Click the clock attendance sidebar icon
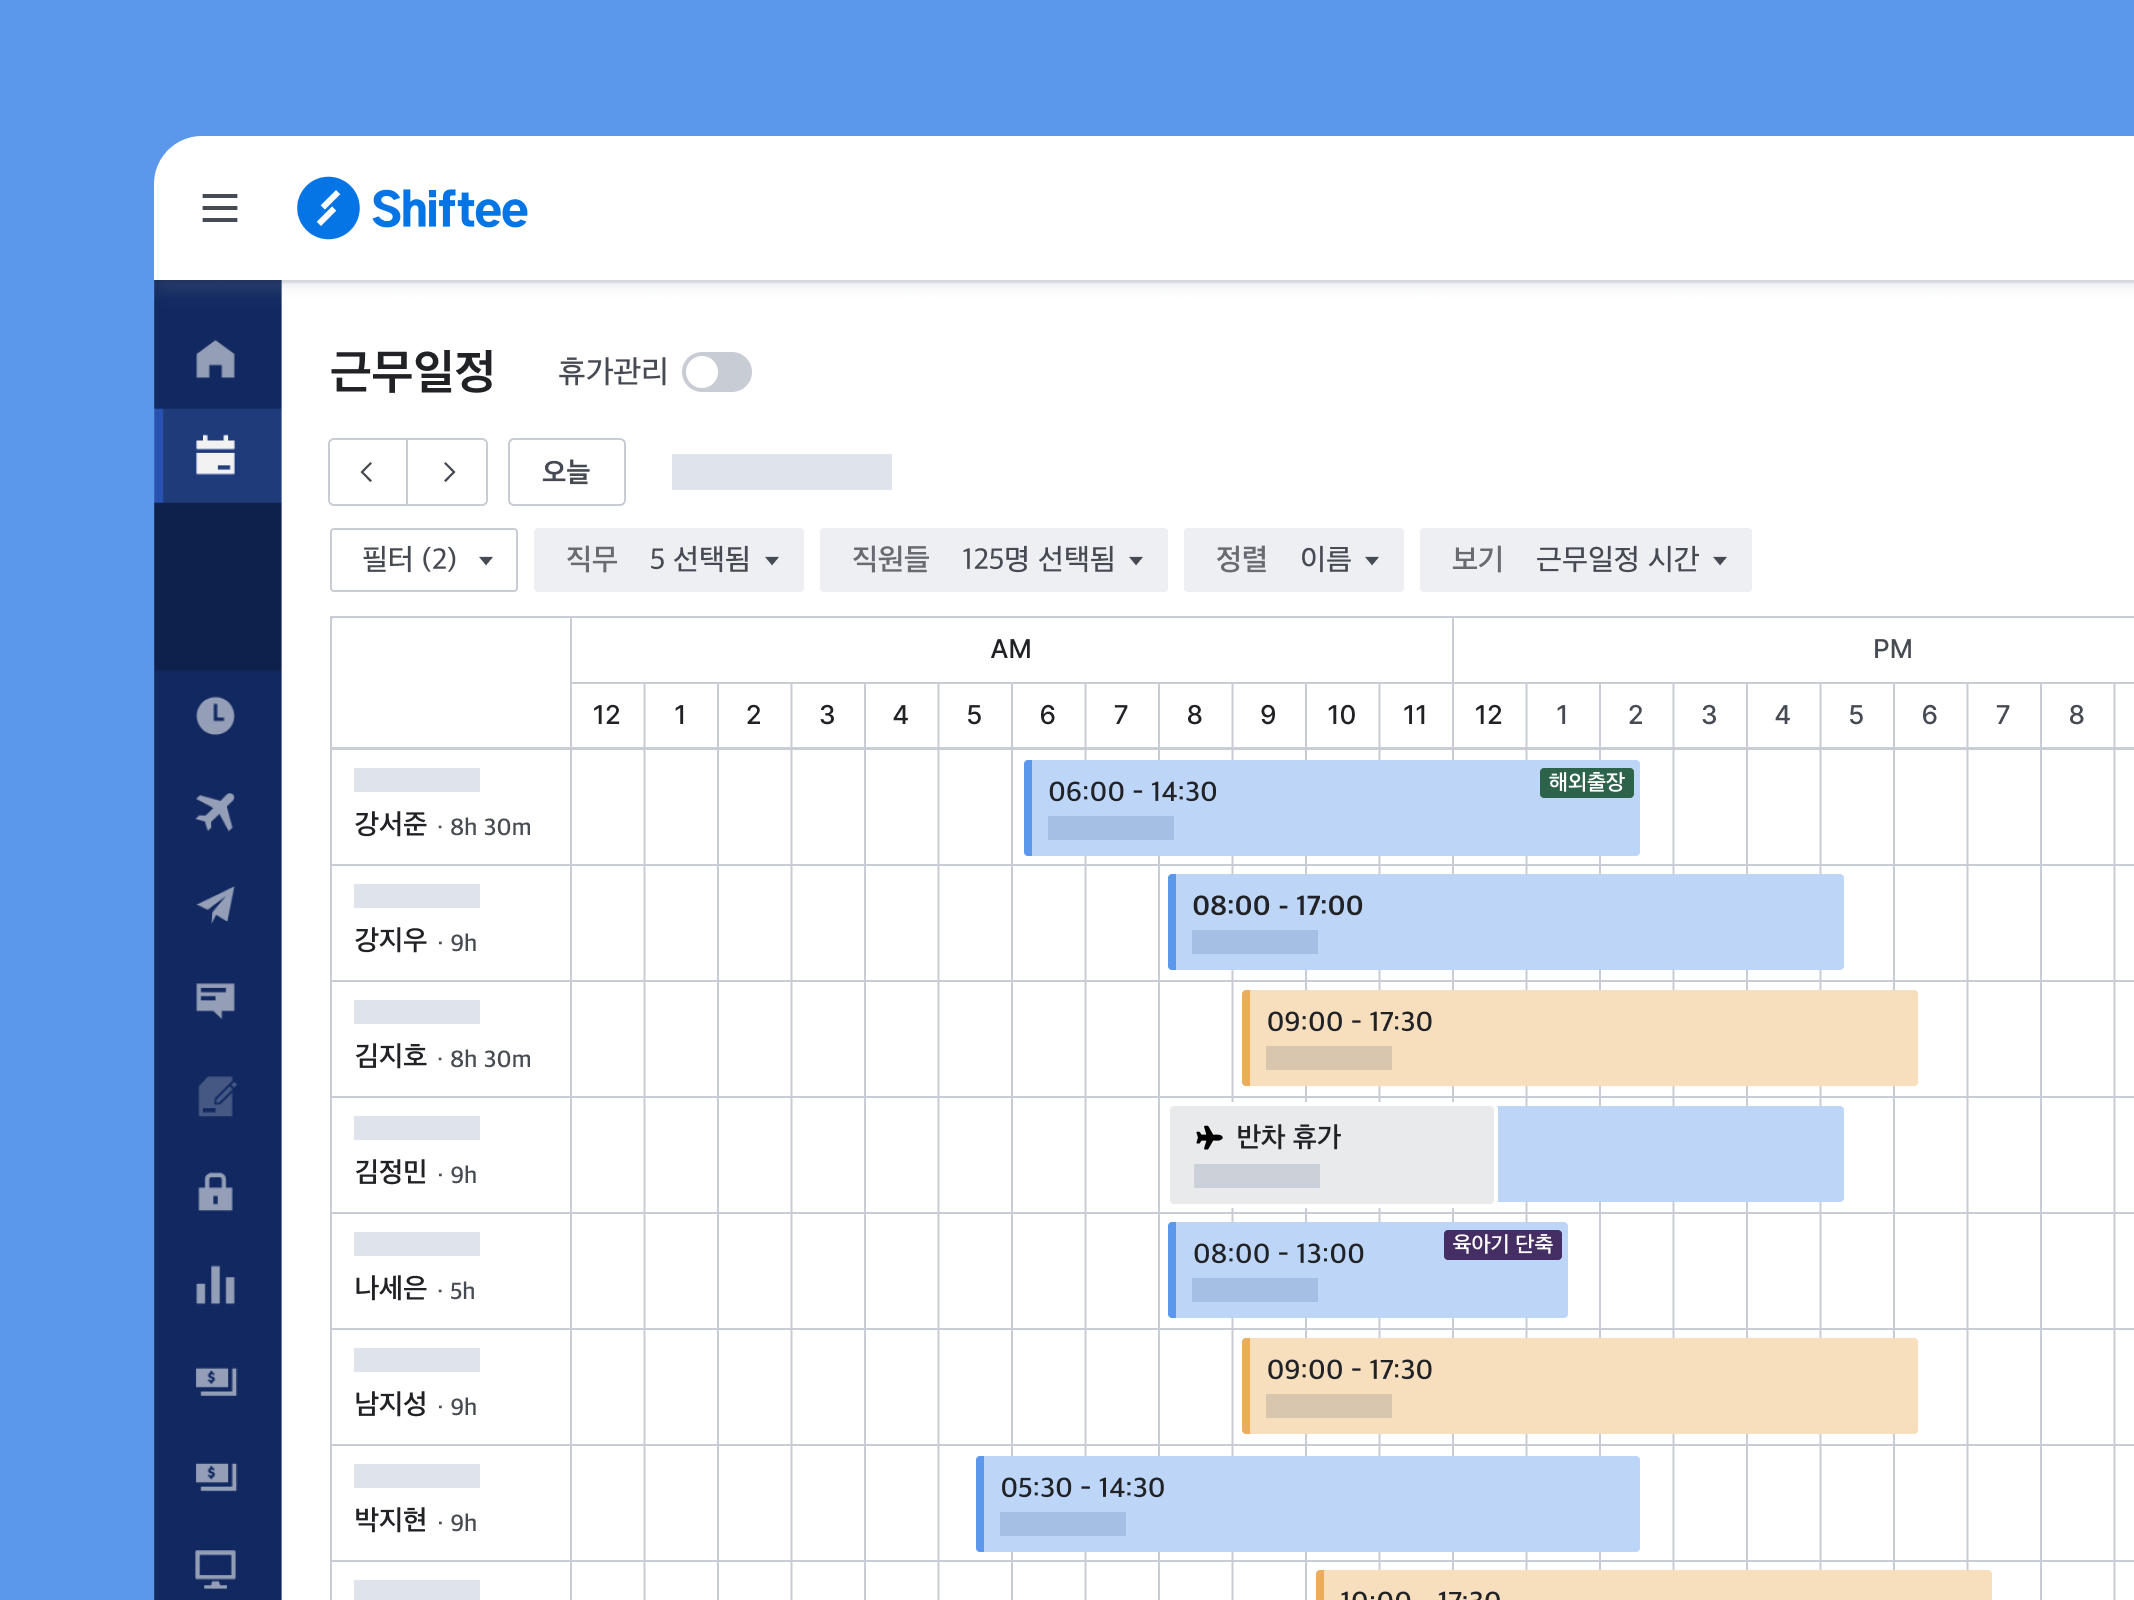 point(216,715)
